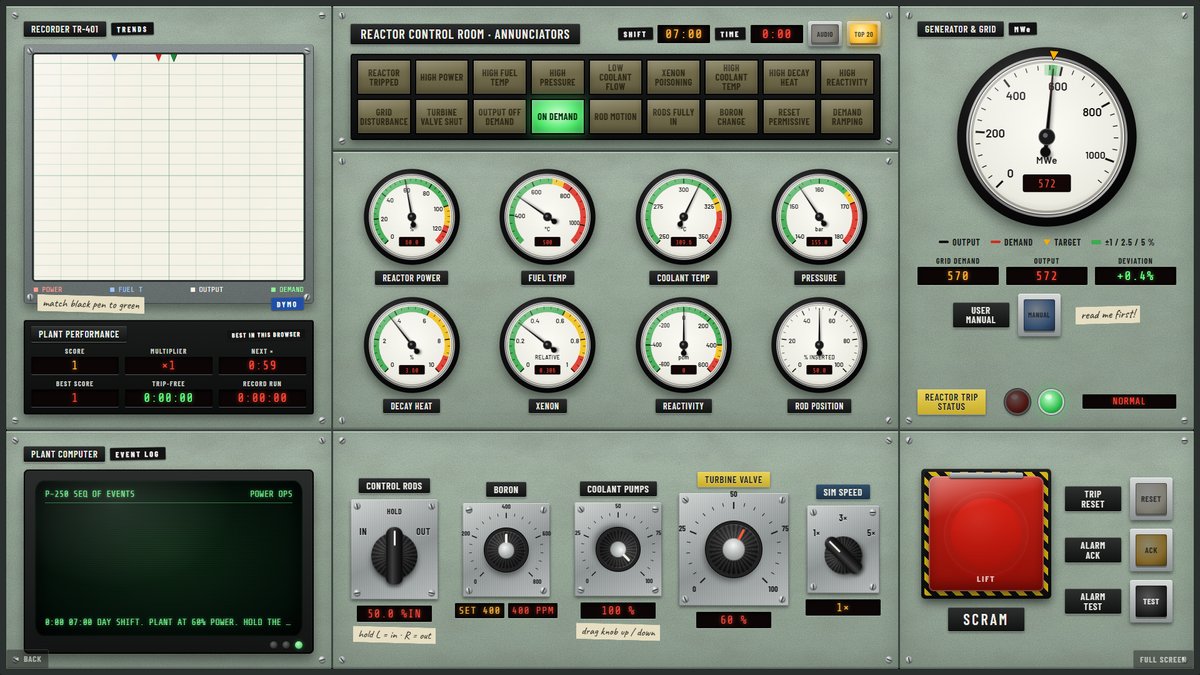Click the green pen marker on recorder
This screenshot has height=675, width=1200.
click(173, 58)
